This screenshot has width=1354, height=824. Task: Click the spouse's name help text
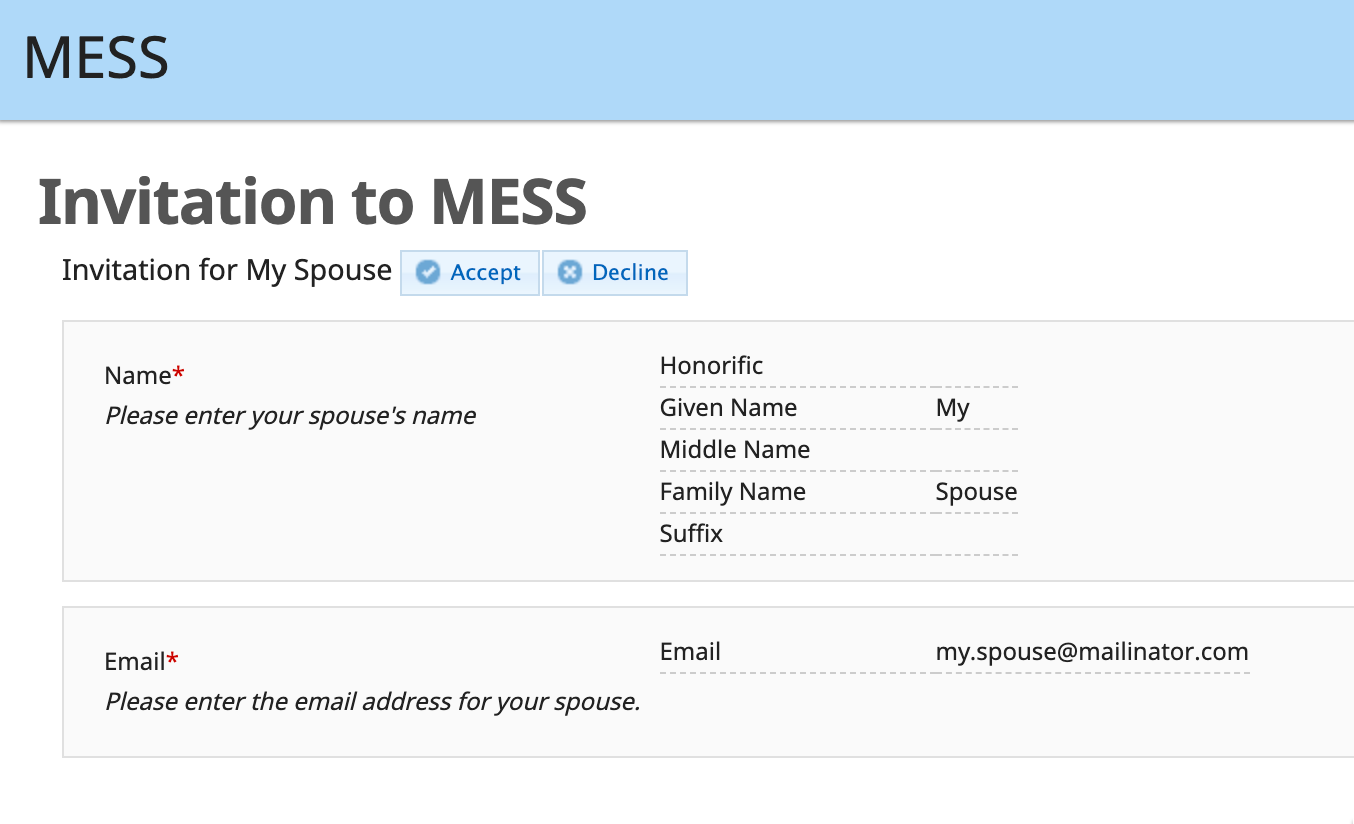[x=290, y=416]
